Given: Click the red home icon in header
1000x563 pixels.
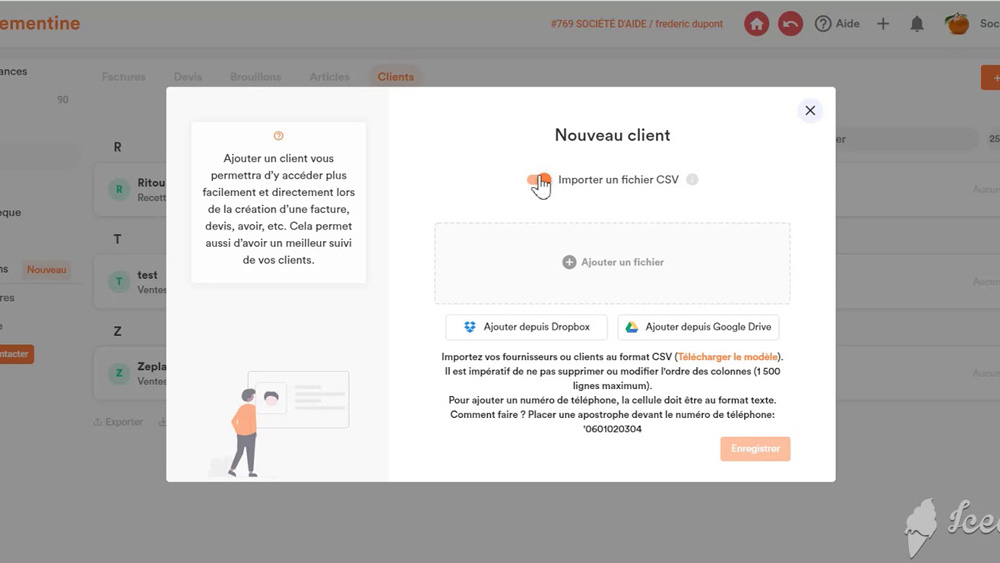Looking at the screenshot, I should (756, 24).
